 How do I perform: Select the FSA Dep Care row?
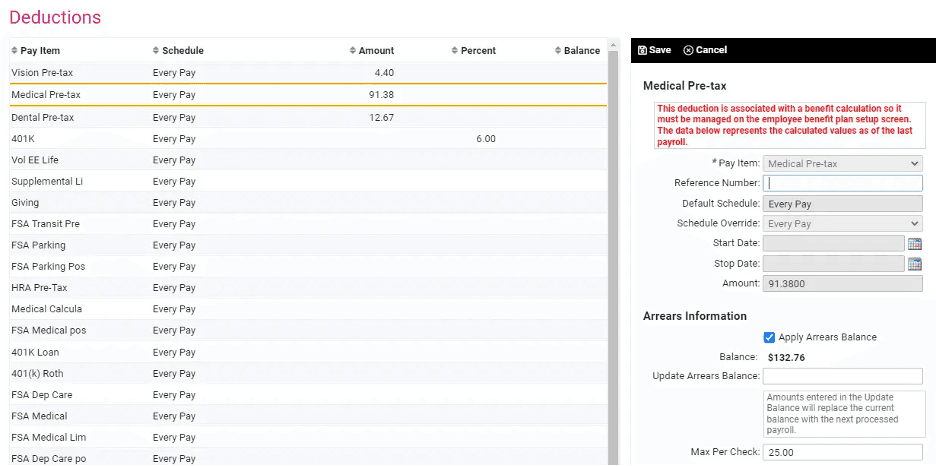pos(309,395)
